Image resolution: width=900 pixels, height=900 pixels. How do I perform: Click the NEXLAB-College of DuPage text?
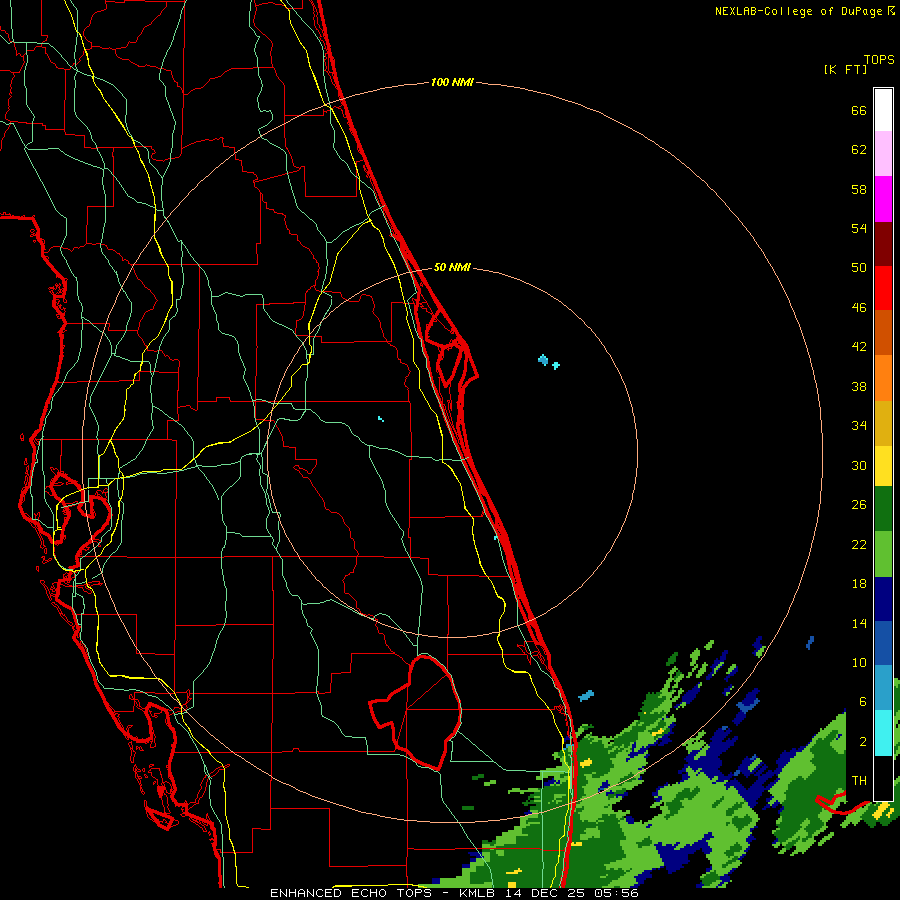(798, 11)
